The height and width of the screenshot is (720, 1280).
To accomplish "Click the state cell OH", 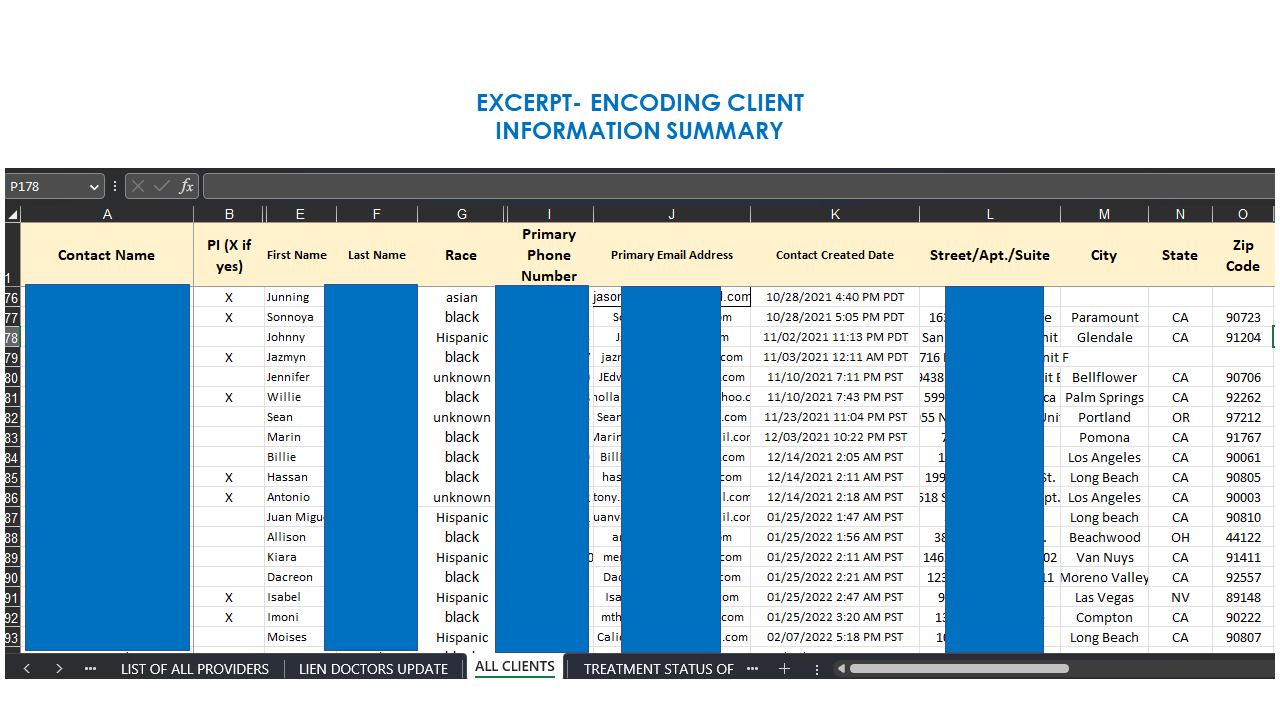I will tap(1180, 537).
